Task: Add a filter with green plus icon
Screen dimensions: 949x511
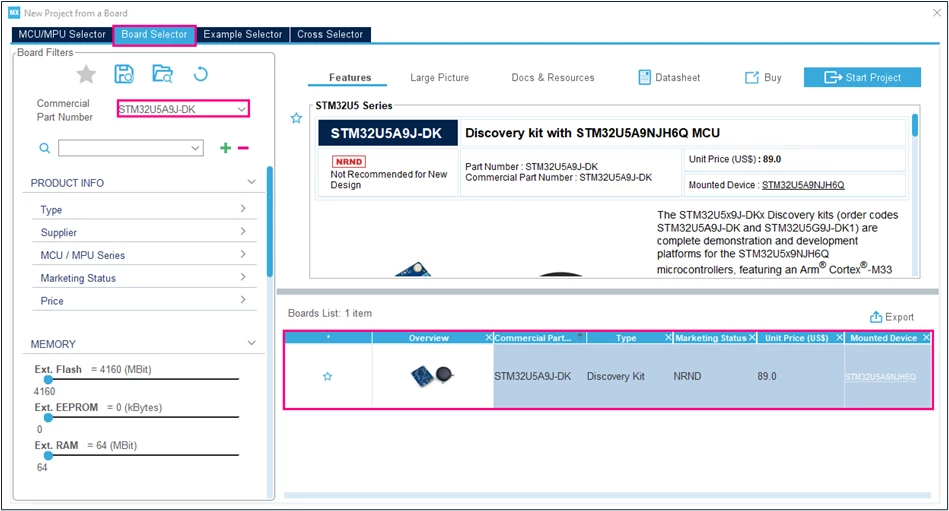Action: [225, 148]
